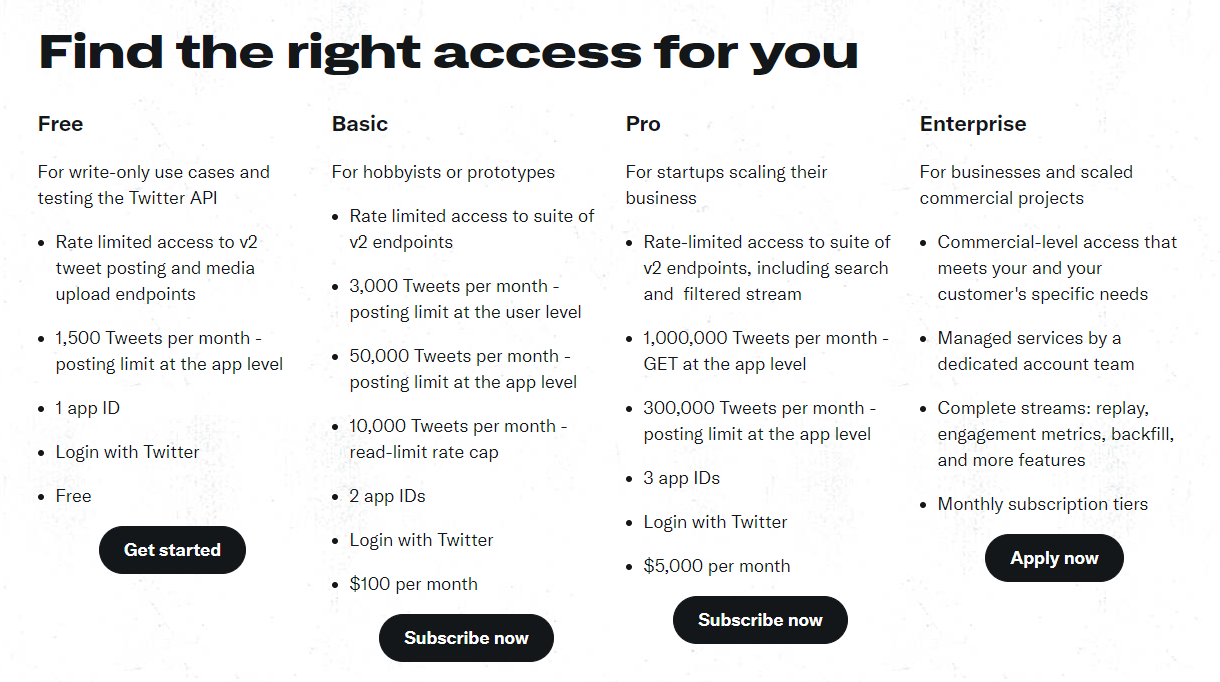Screen dimensions: 1220x682
Task: Click the "3 app IDs" bullet item
Action: coord(681,478)
